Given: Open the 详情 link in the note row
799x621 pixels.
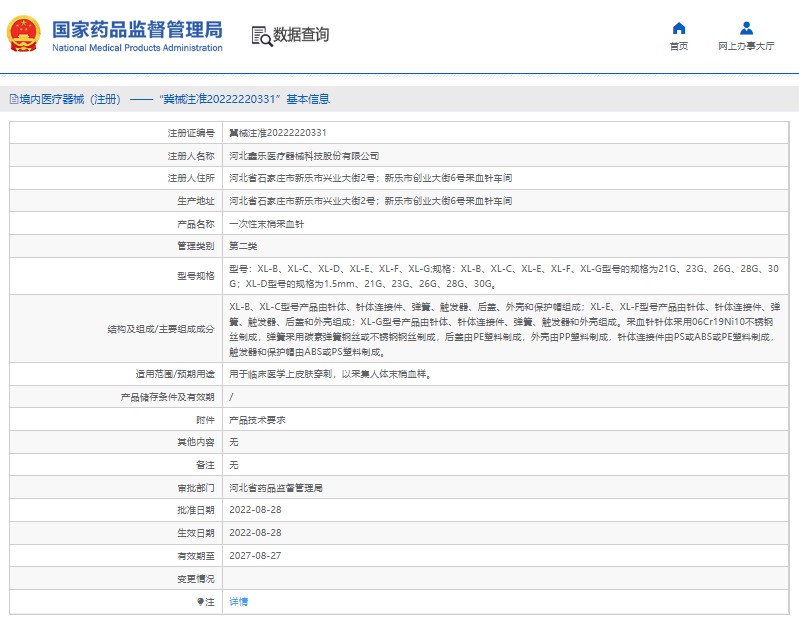Looking at the screenshot, I should [x=238, y=602].
